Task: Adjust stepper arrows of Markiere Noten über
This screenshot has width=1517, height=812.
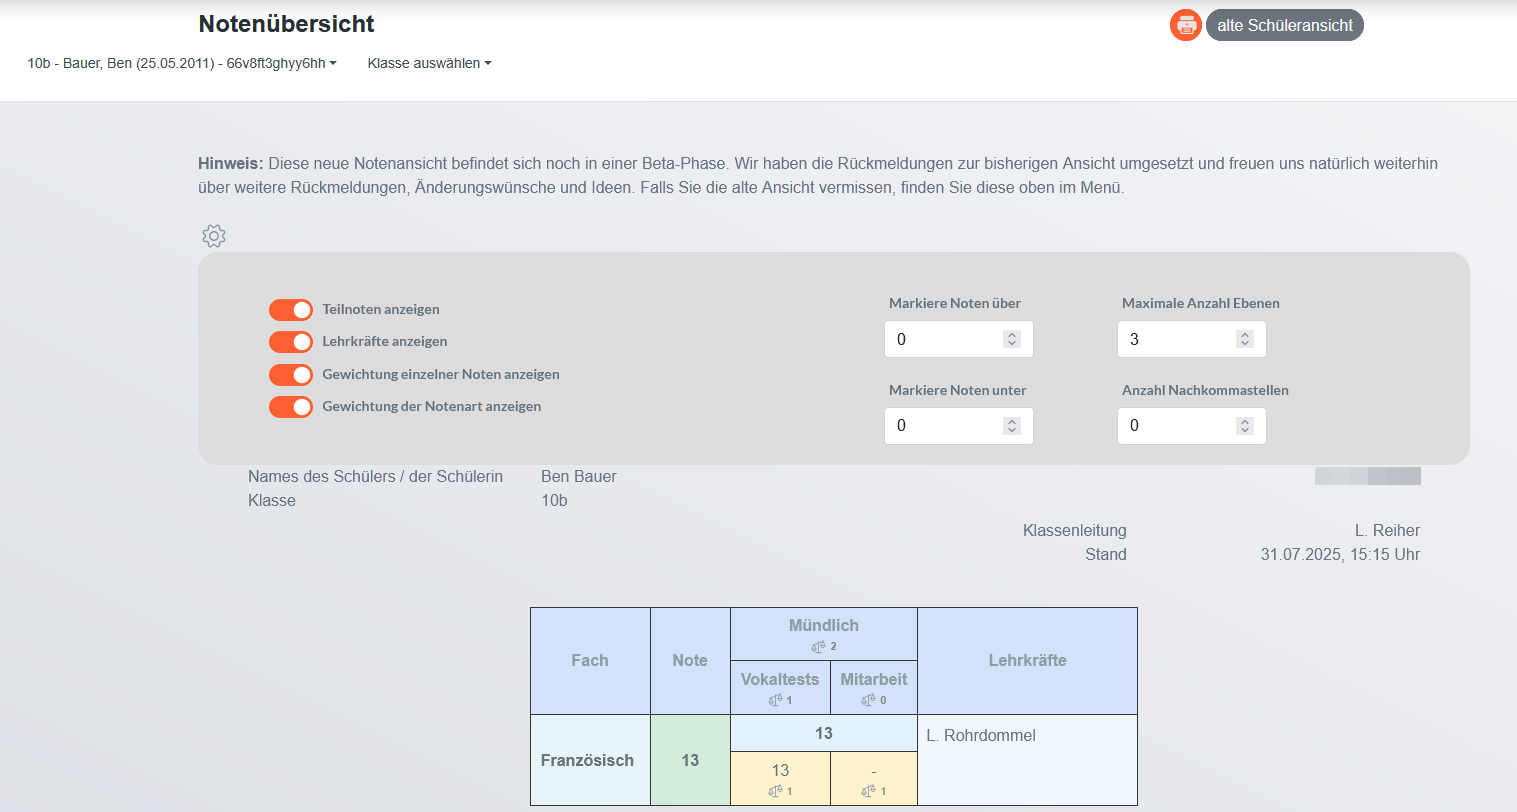Action: point(1012,339)
